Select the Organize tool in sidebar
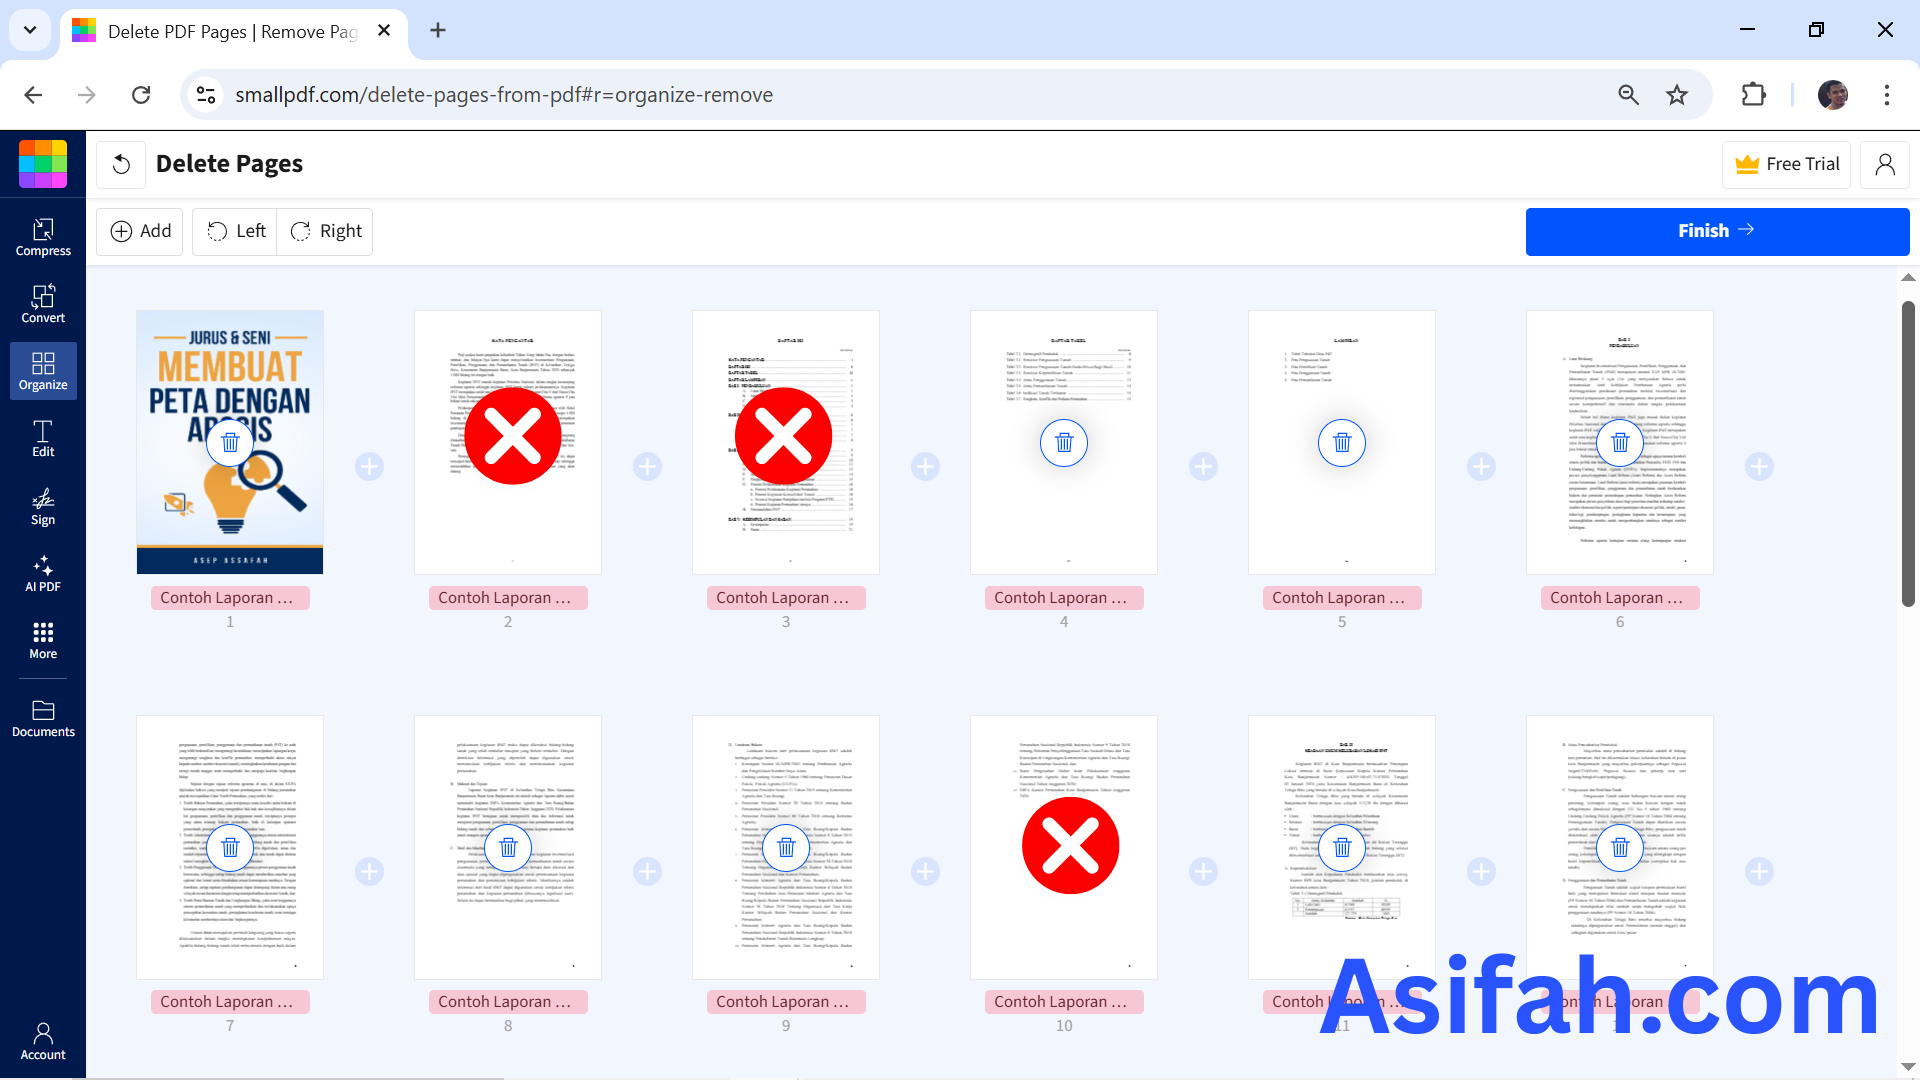1920x1080 pixels. click(43, 372)
